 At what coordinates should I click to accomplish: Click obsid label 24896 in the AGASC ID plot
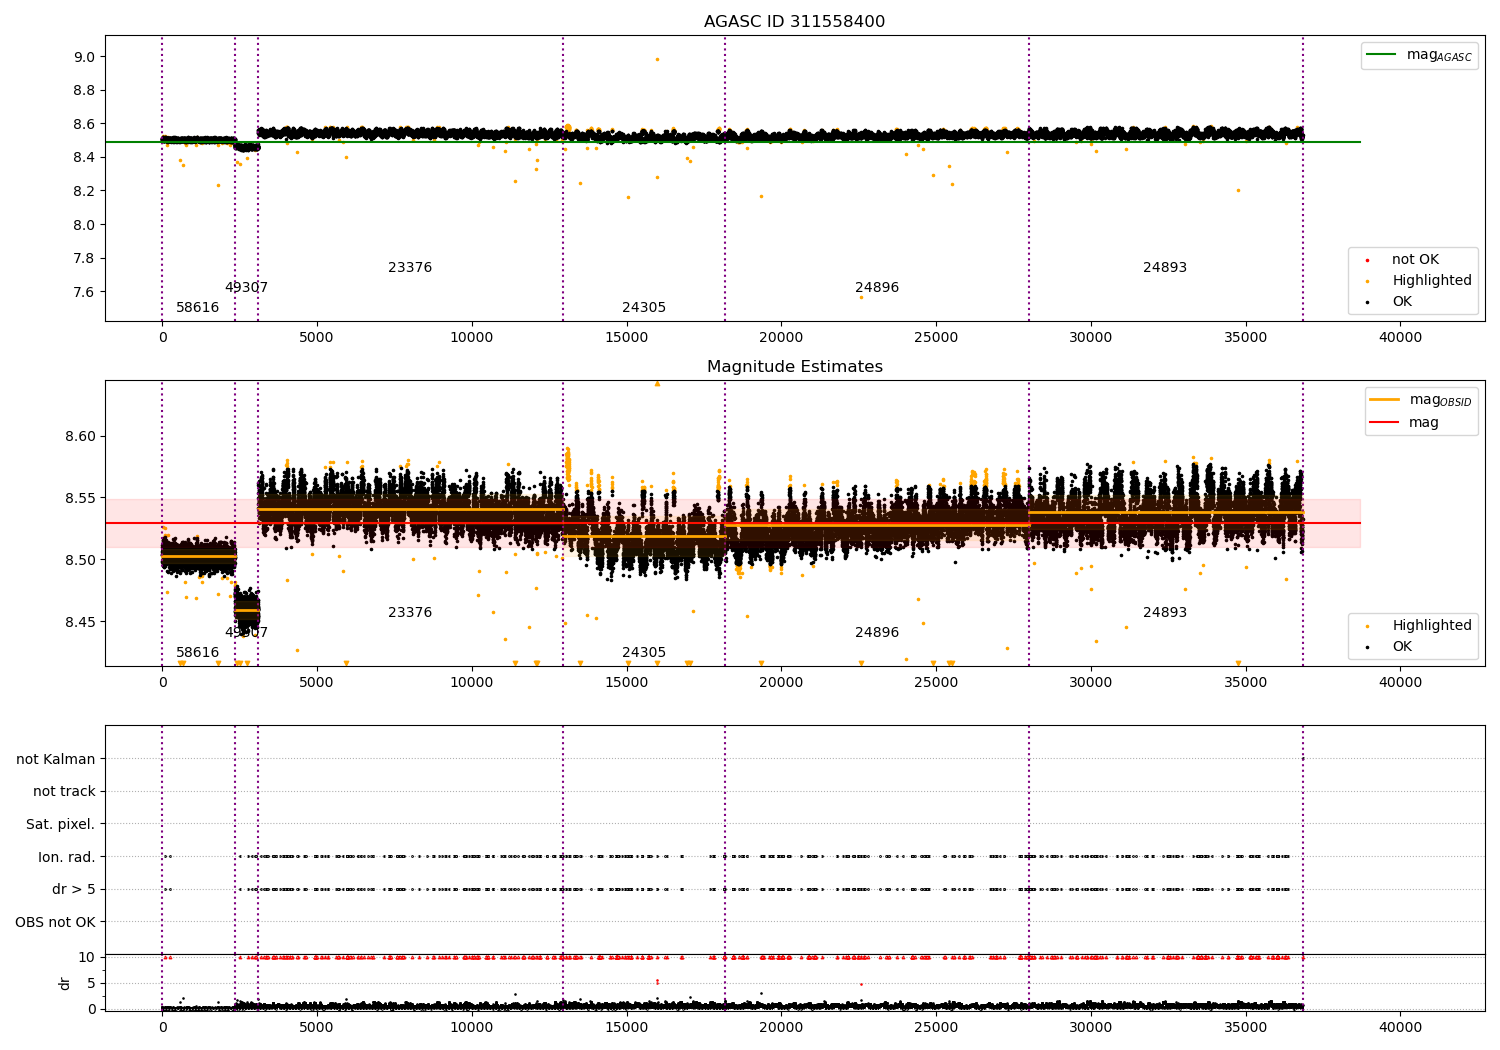pyautogui.click(x=877, y=287)
